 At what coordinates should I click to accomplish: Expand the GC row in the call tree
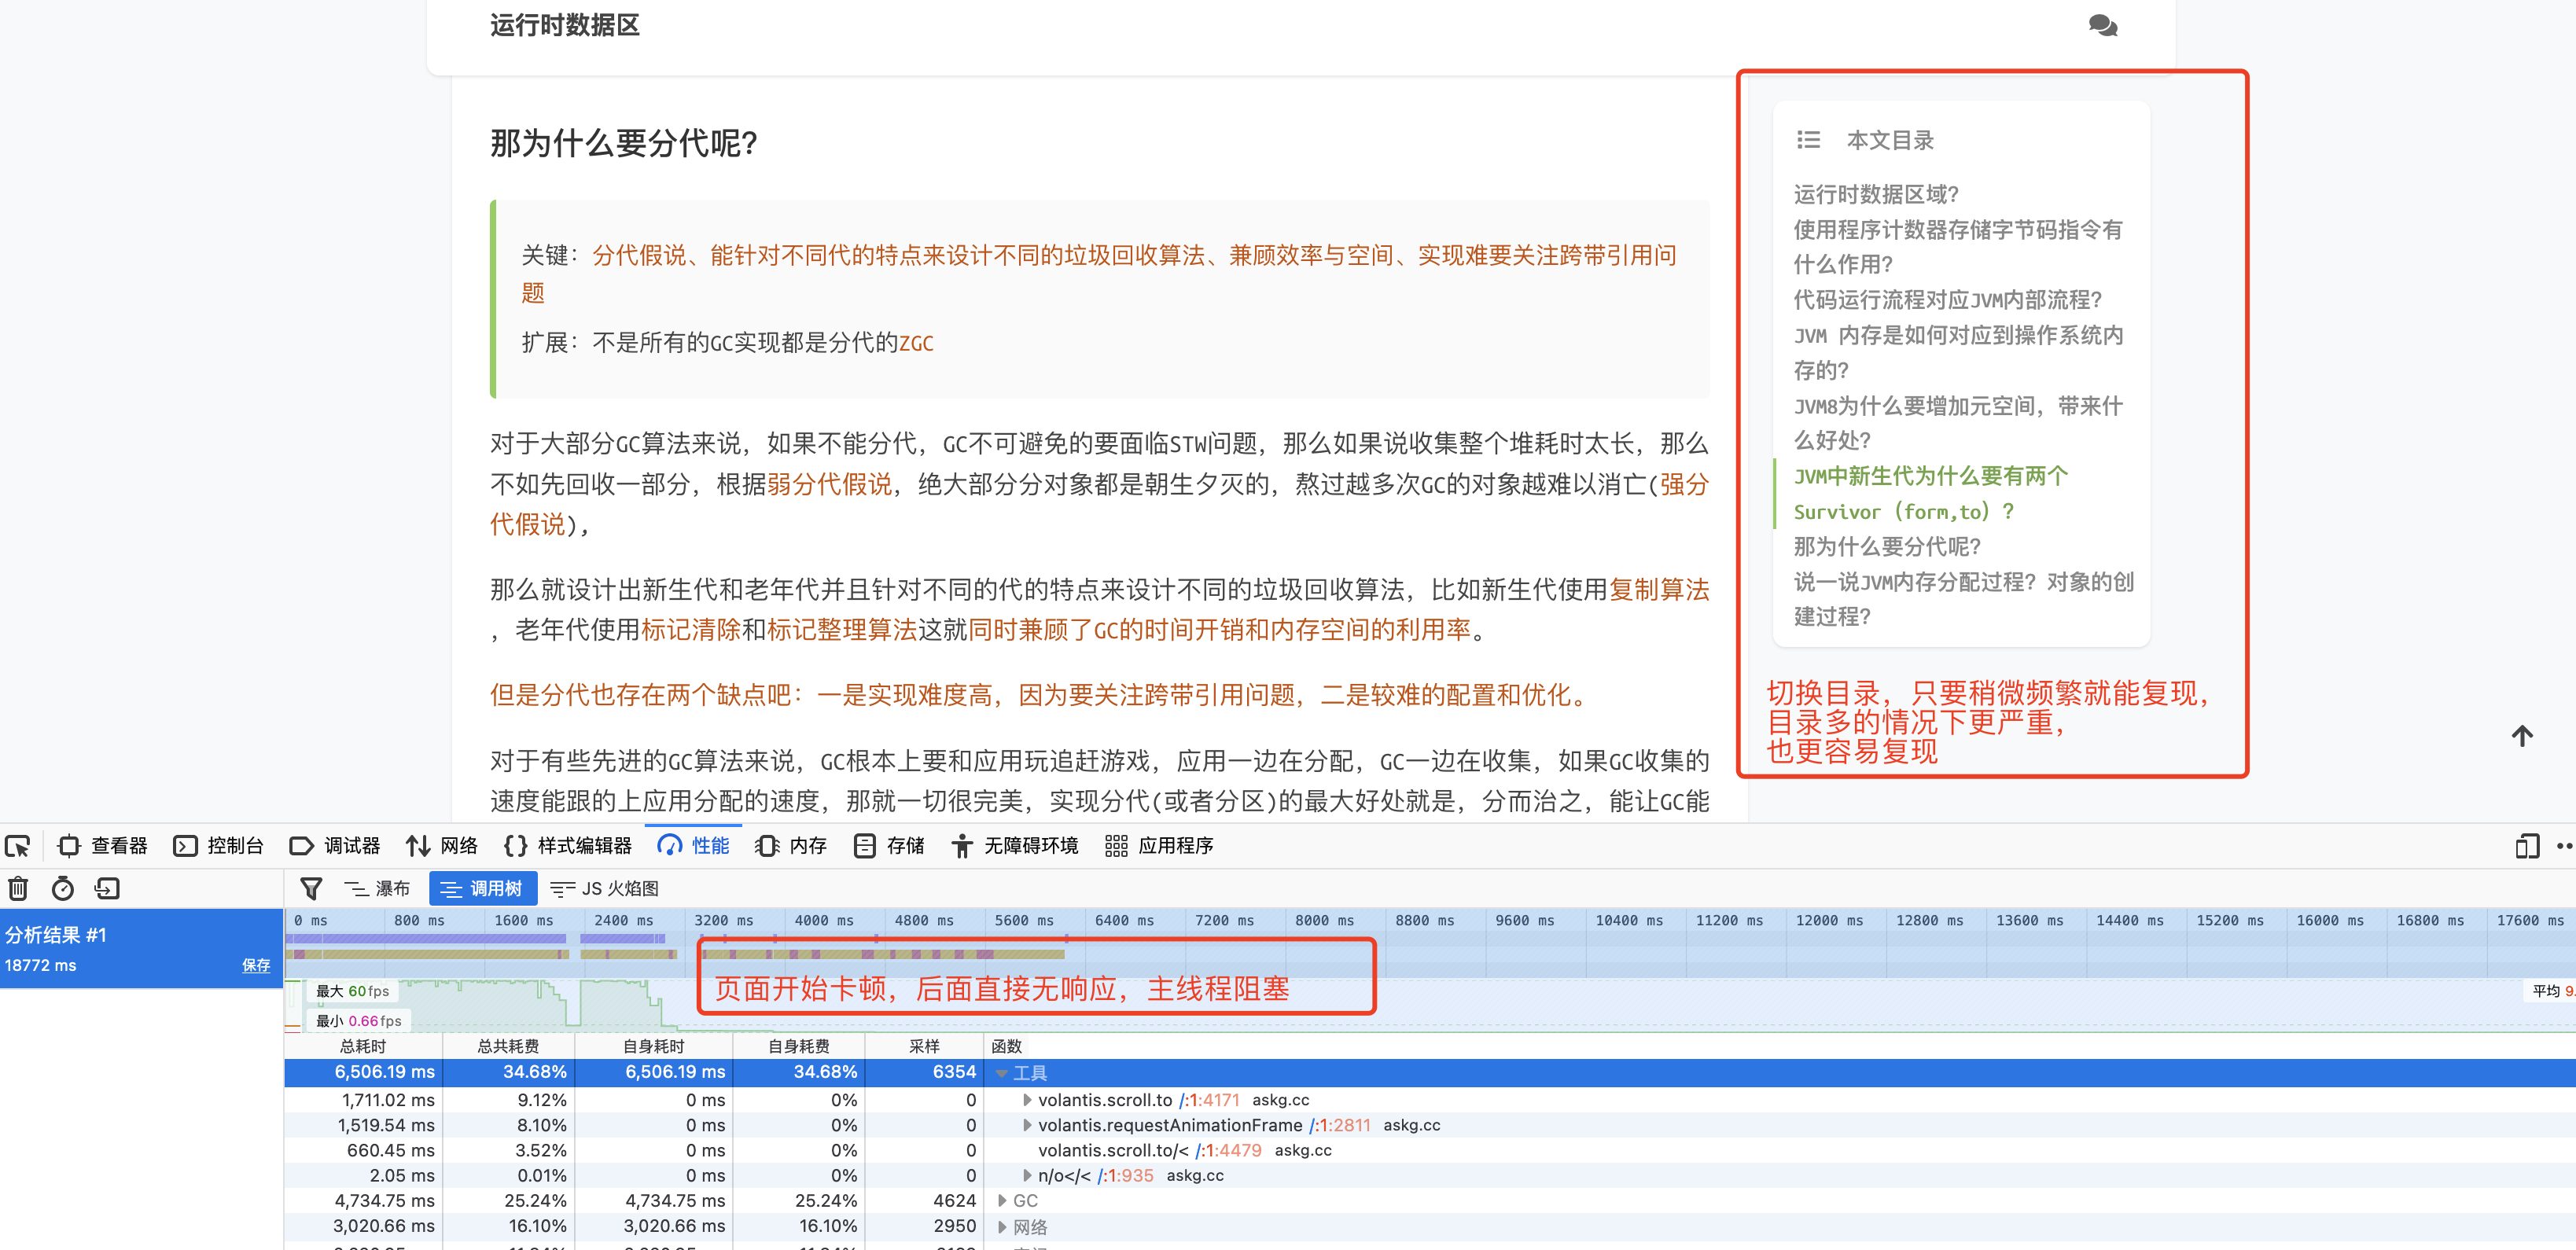1002,1200
